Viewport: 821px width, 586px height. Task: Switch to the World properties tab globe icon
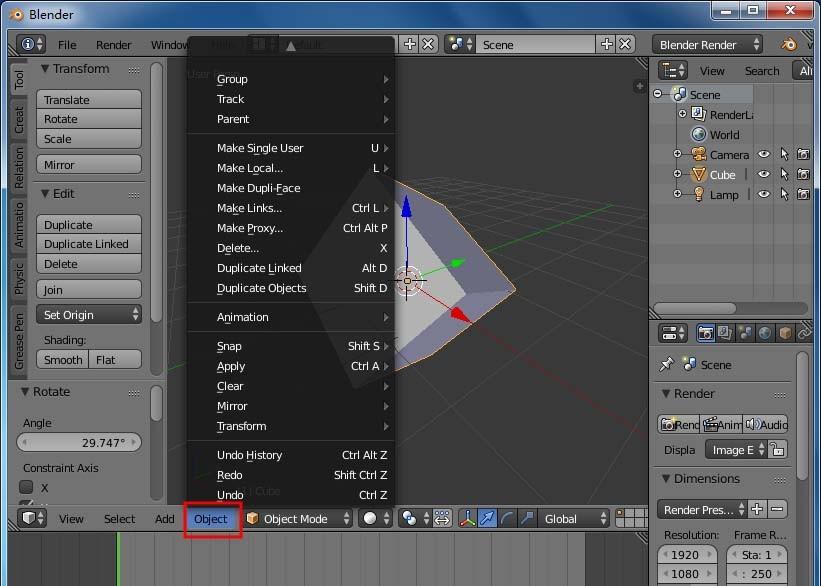(x=764, y=333)
